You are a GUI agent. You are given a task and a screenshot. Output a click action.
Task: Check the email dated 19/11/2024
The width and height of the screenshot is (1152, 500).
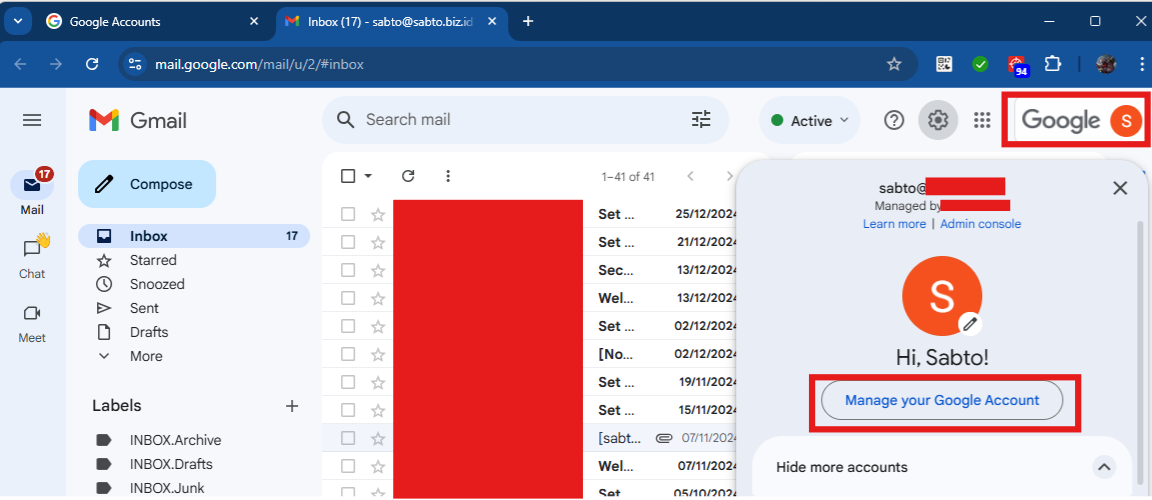[348, 383]
